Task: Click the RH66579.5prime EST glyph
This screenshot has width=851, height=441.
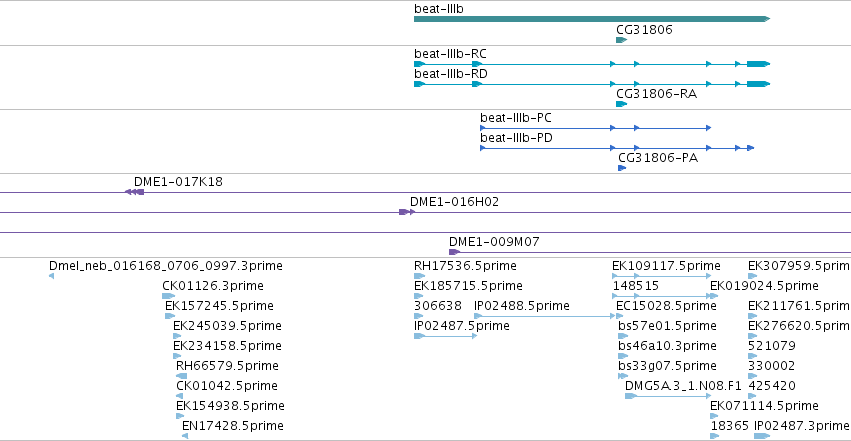Action: (x=181, y=376)
